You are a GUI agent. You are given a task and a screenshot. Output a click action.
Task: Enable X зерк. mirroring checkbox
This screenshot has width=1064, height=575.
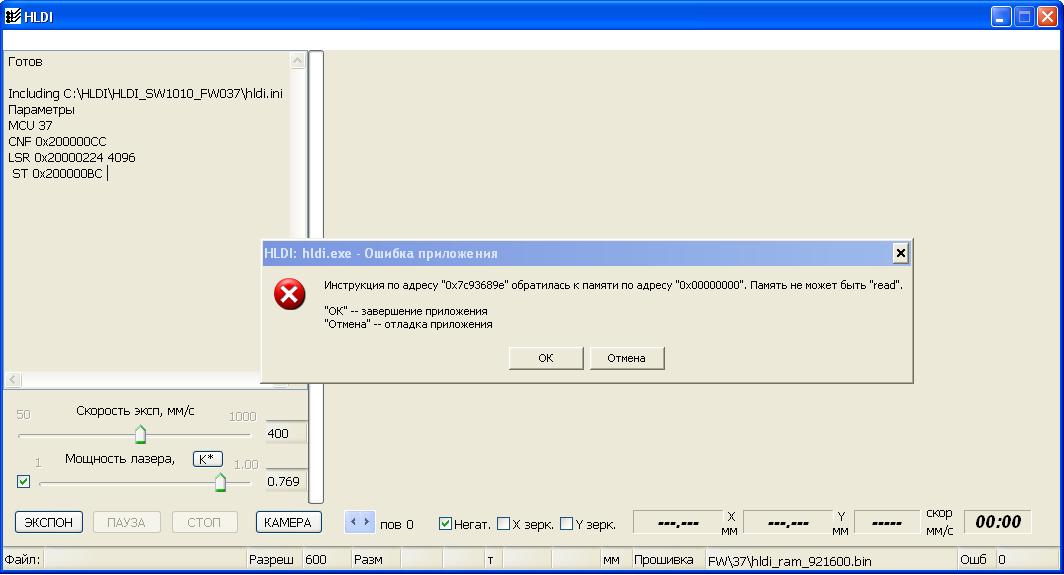click(504, 523)
